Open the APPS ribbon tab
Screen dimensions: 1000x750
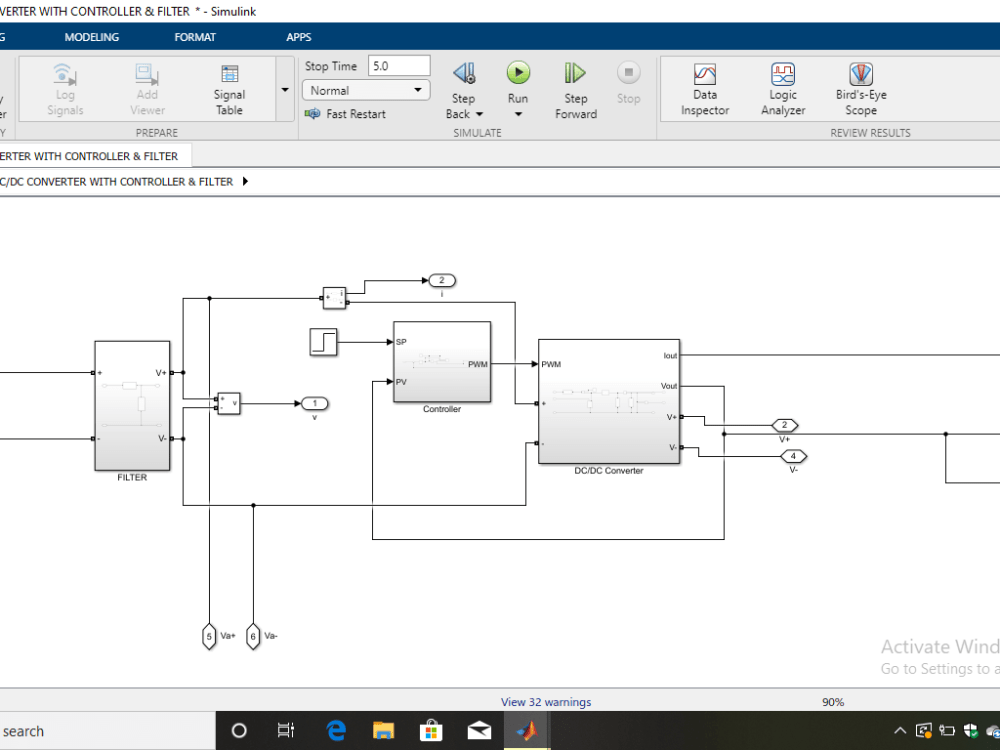298,37
